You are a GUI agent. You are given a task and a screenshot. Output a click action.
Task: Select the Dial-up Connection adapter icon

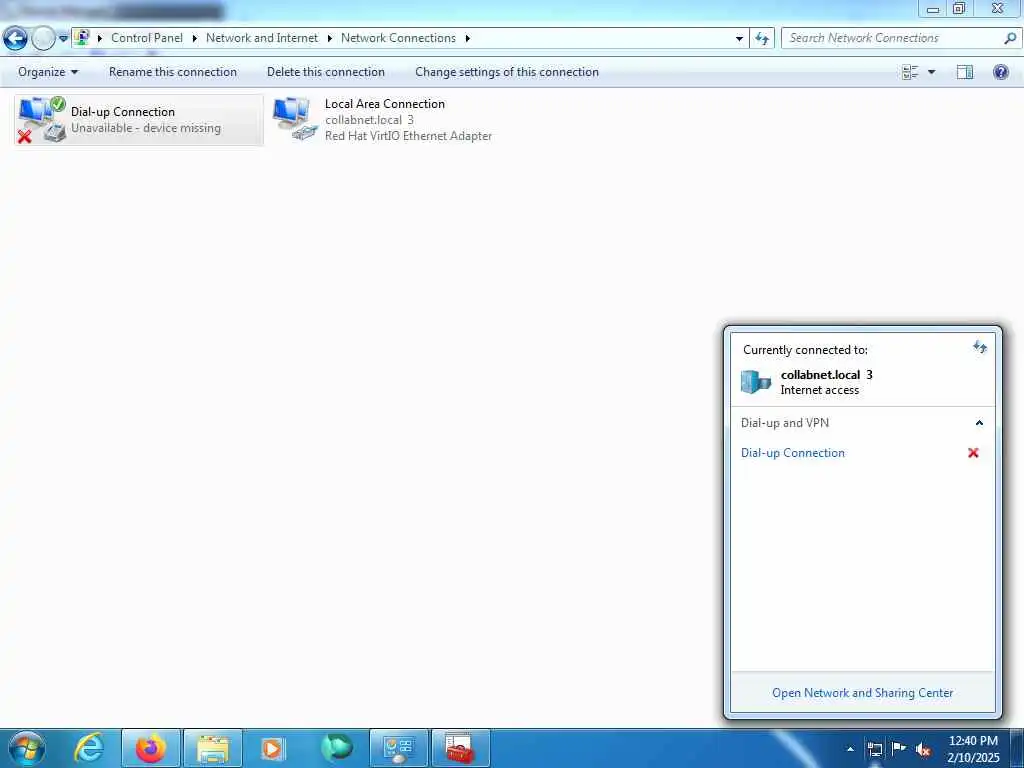(42, 120)
